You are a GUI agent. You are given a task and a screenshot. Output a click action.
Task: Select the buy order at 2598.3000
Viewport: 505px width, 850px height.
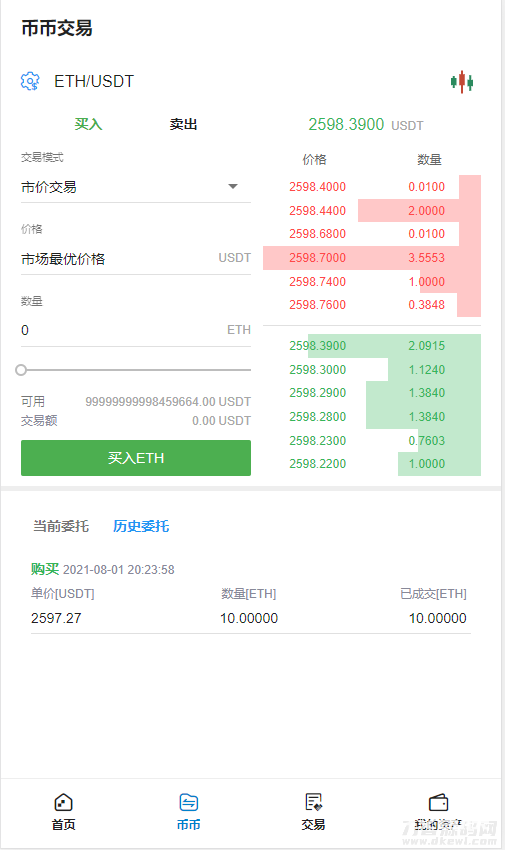(x=372, y=370)
